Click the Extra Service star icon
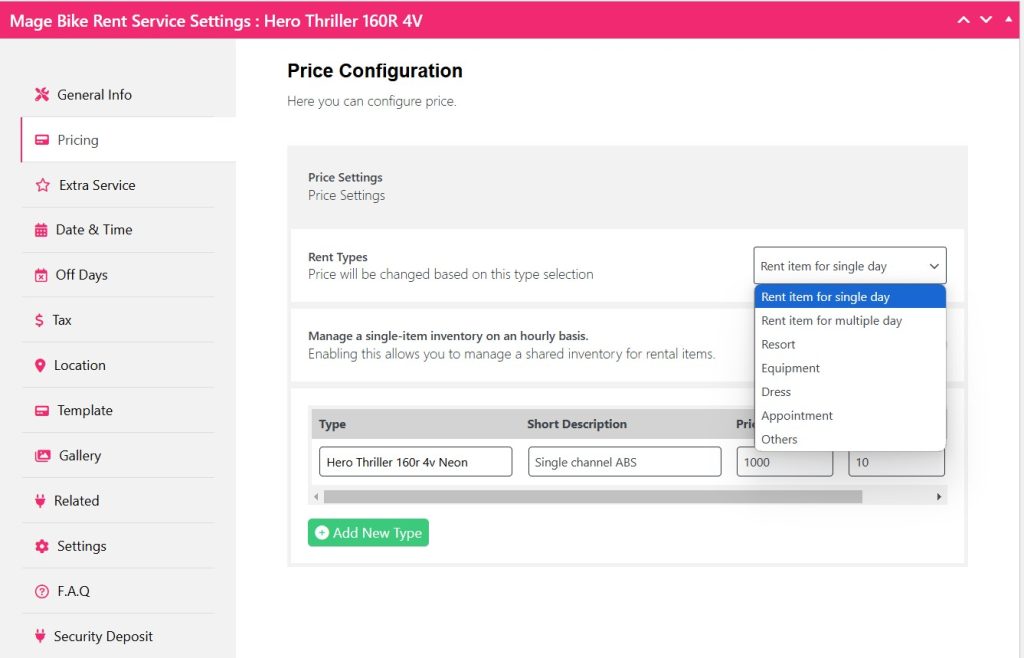This screenshot has width=1024, height=658. coord(42,185)
